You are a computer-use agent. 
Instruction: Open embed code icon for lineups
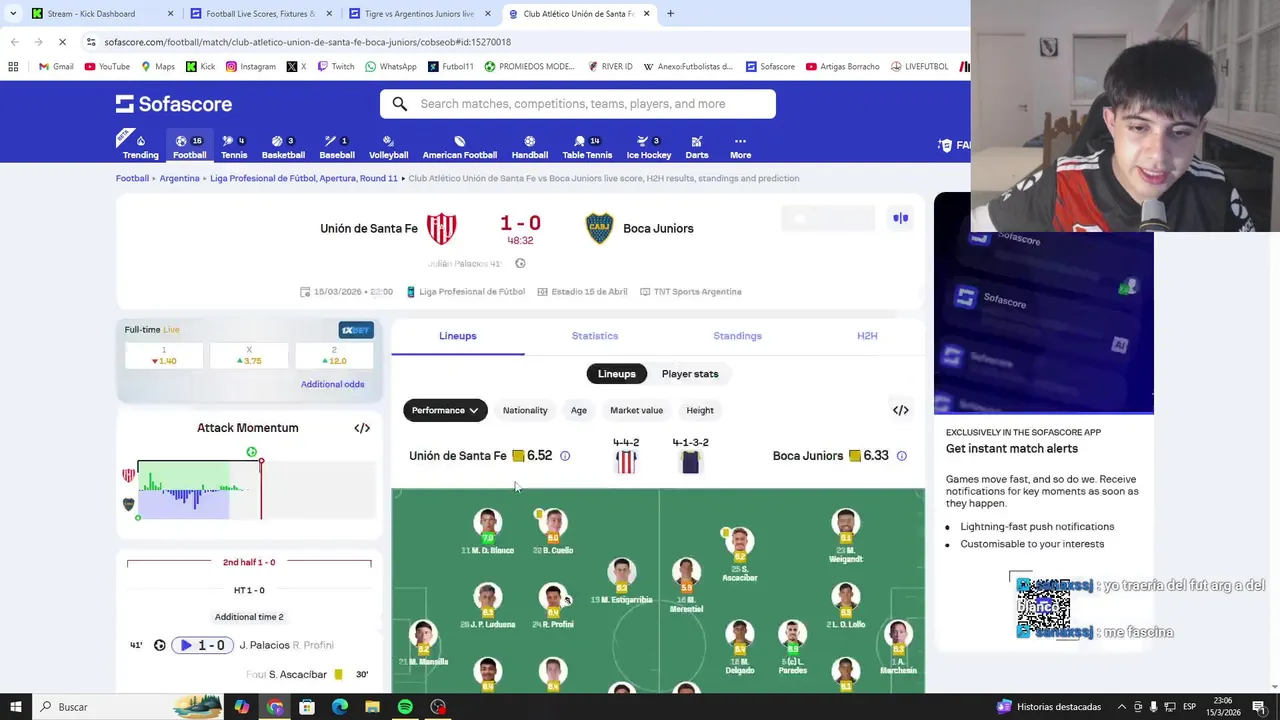pos(900,410)
